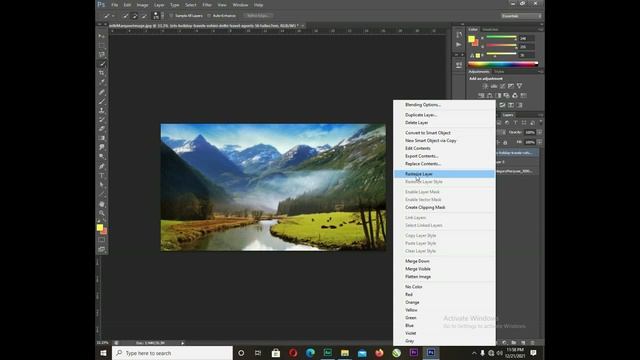
Task: Select the Path Selection tool
Action: click(102, 184)
